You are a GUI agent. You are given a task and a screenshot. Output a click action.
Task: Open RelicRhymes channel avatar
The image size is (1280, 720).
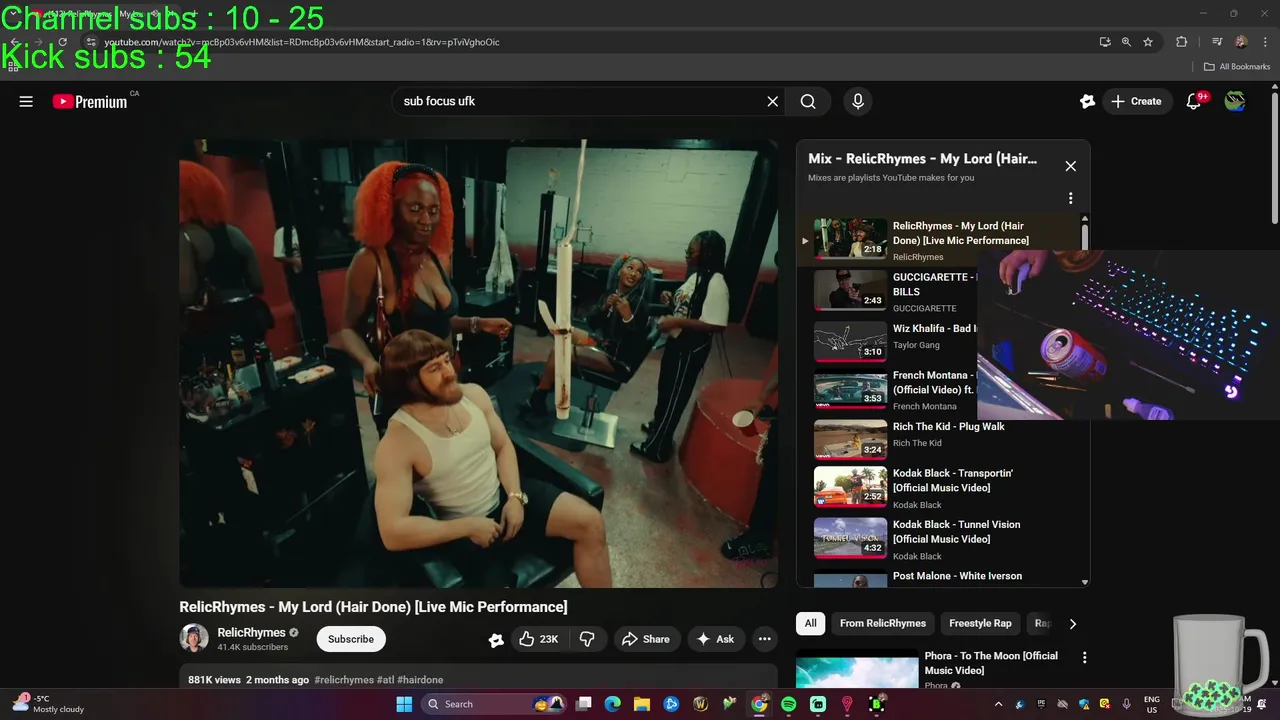tap(194, 638)
